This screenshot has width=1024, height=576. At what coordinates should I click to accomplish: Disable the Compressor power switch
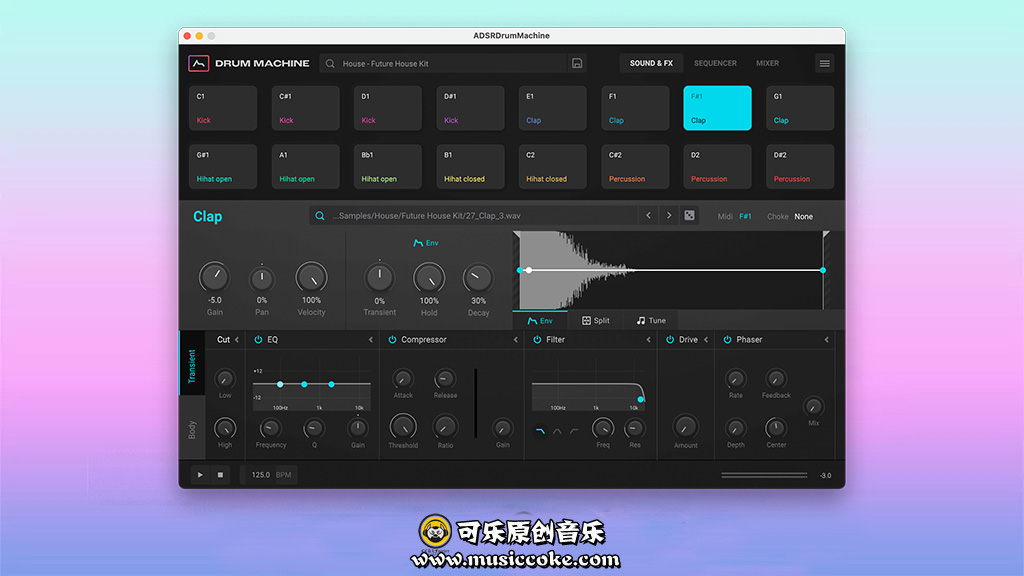point(392,340)
